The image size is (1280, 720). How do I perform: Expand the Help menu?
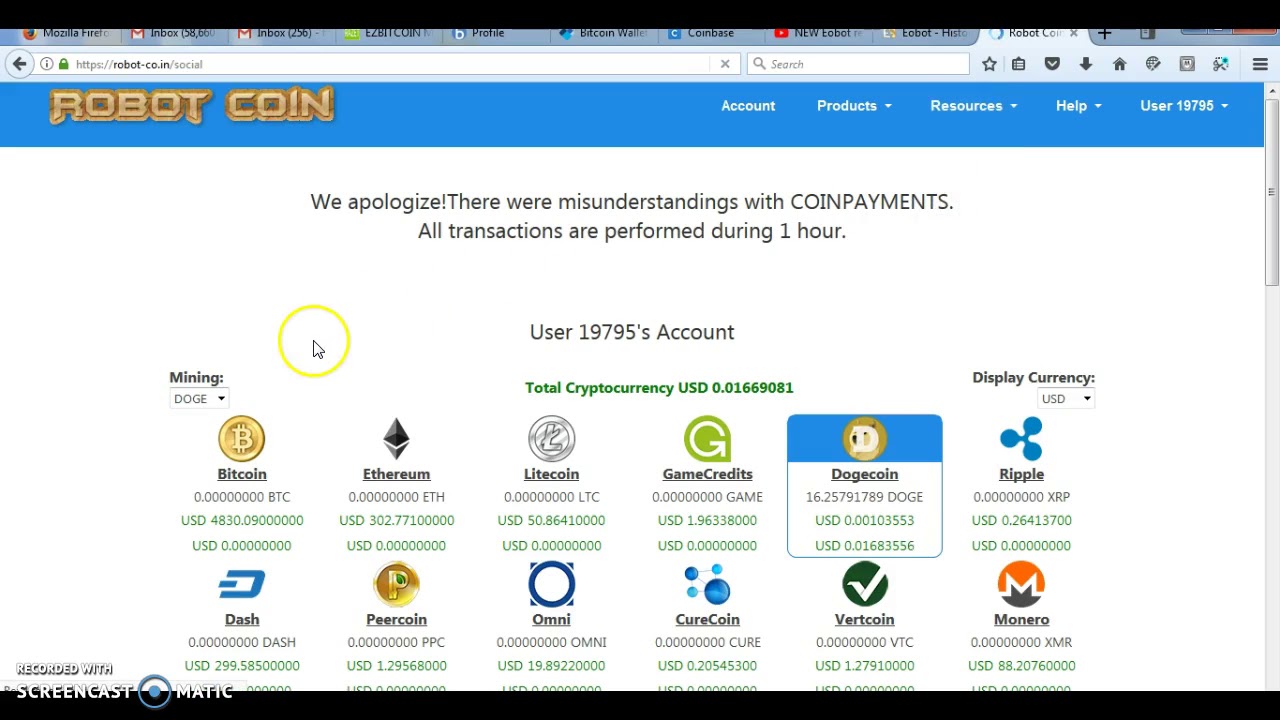tap(1078, 106)
